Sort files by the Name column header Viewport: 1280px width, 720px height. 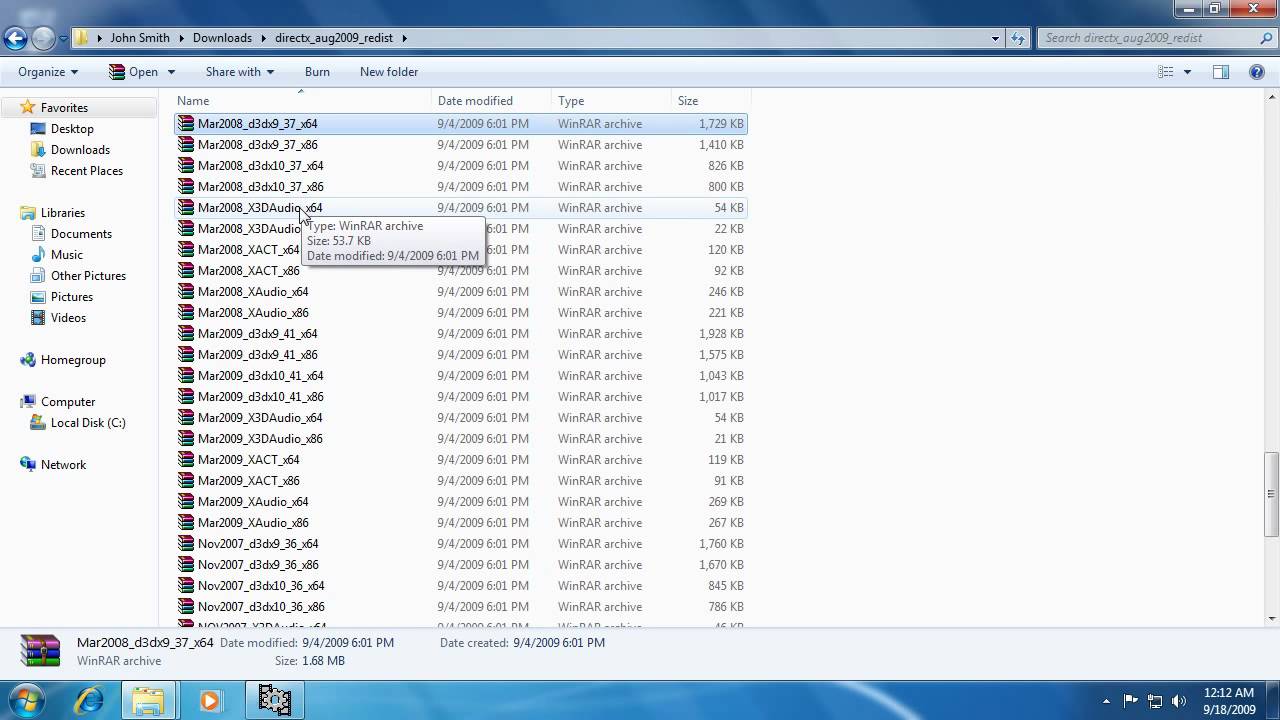pos(302,101)
